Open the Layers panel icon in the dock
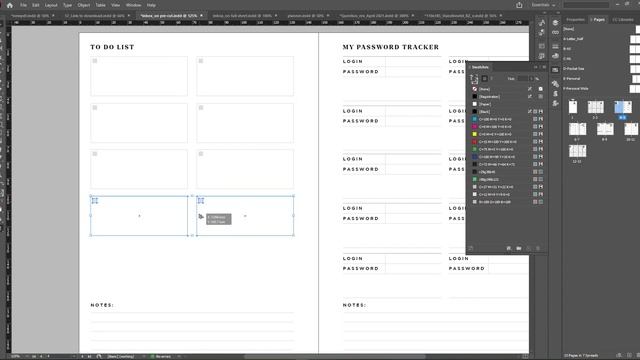 (x=555, y=22)
